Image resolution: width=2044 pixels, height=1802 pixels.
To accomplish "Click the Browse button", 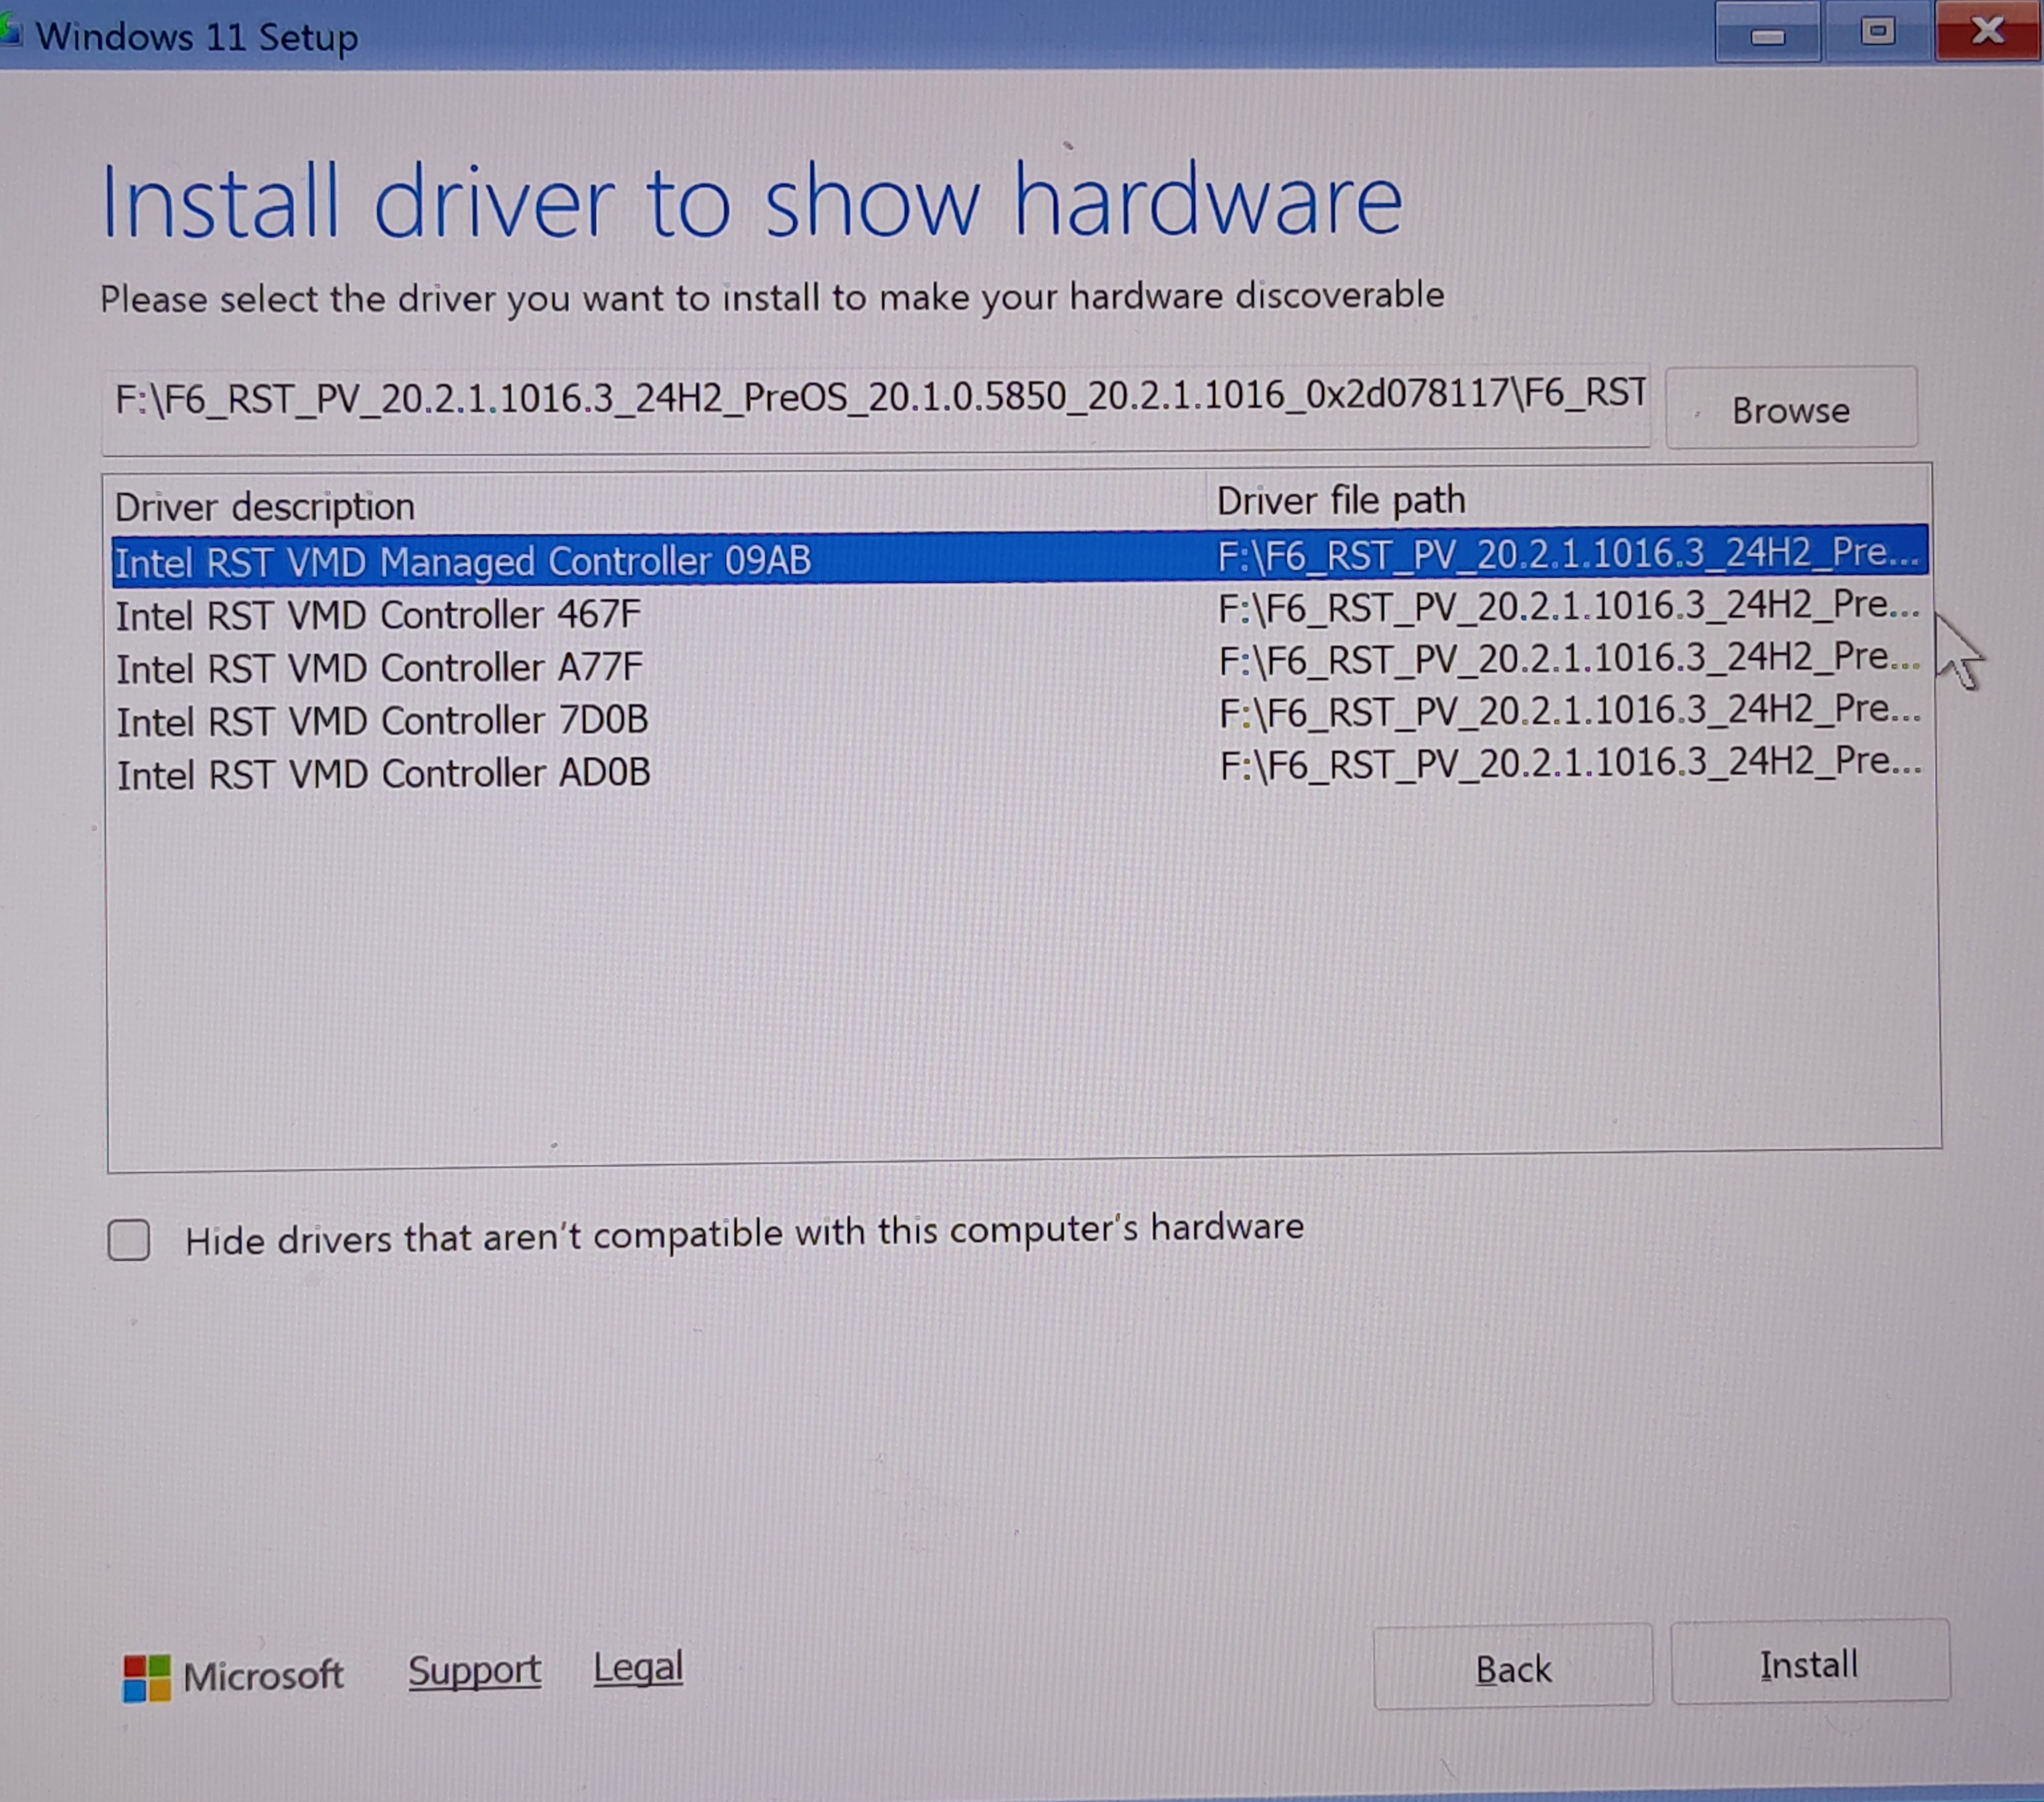I will coord(1791,408).
